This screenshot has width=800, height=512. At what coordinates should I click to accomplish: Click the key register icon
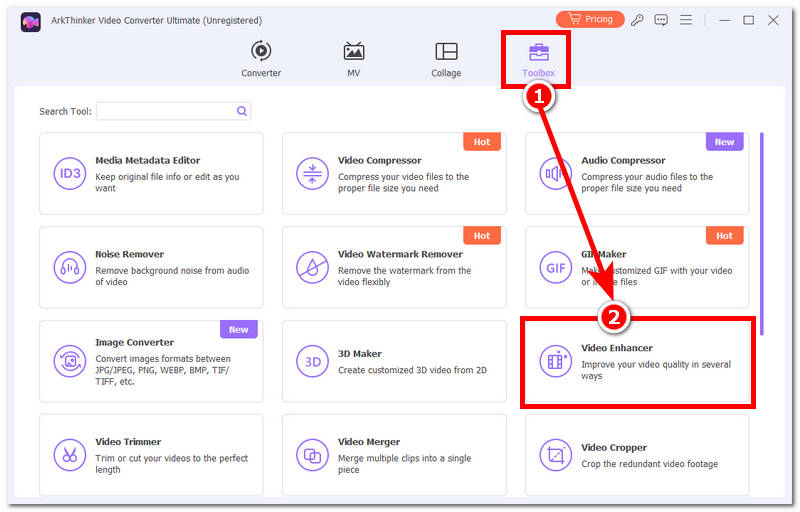pos(637,20)
